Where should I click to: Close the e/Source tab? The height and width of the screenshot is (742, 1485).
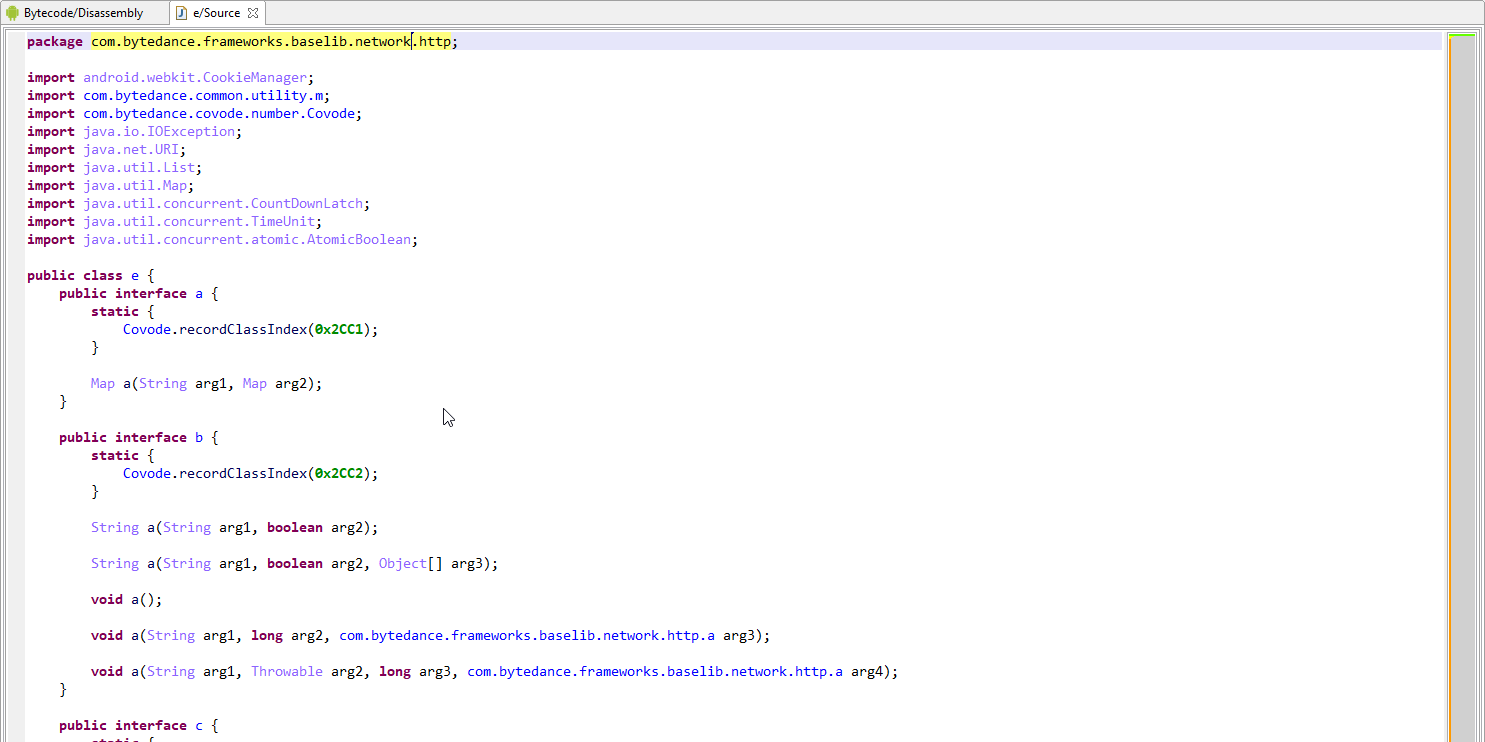click(x=253, y=13)
